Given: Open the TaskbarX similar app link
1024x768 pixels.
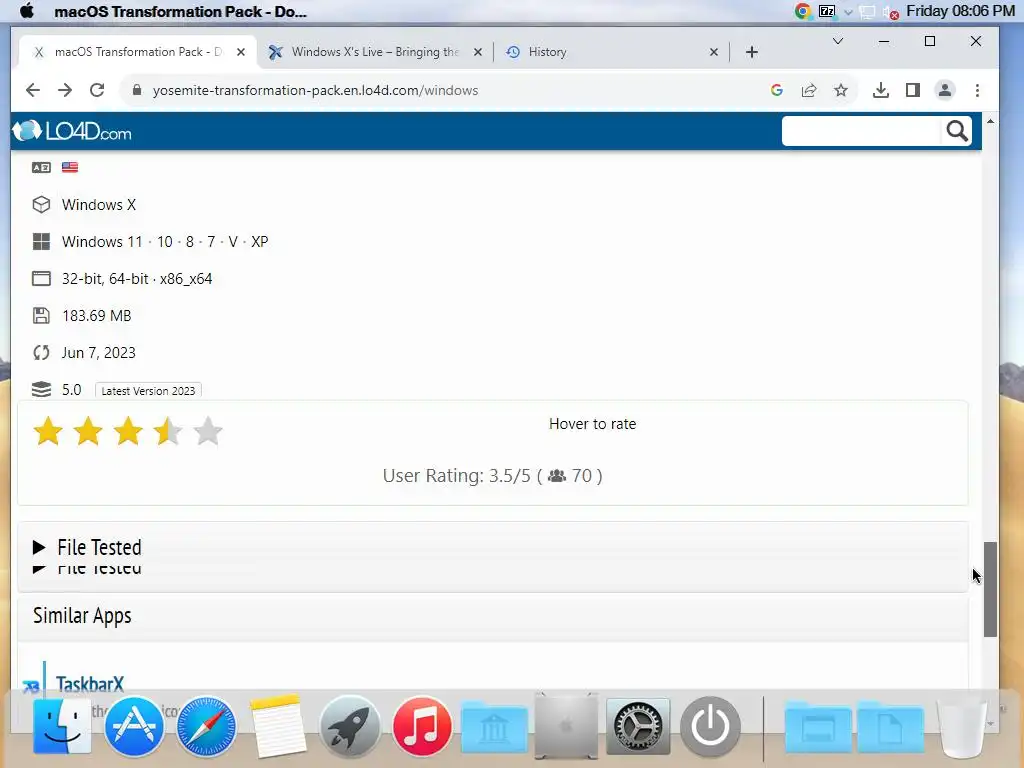Looking at the screenshot, I should 89,684.
